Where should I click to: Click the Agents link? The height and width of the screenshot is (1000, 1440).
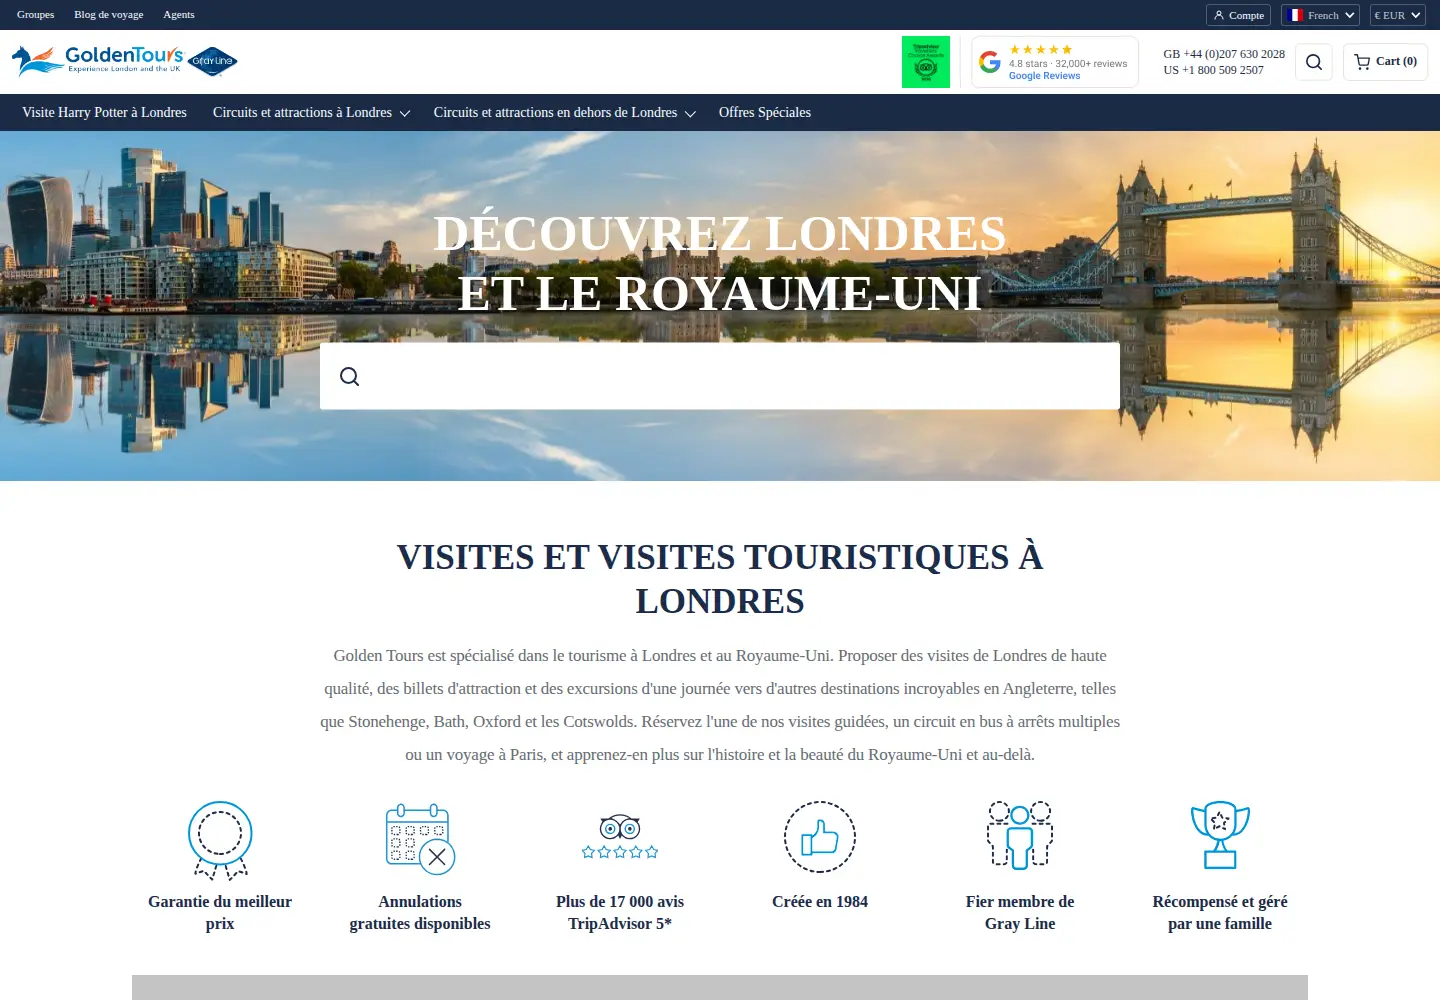[x=179, y=14]
